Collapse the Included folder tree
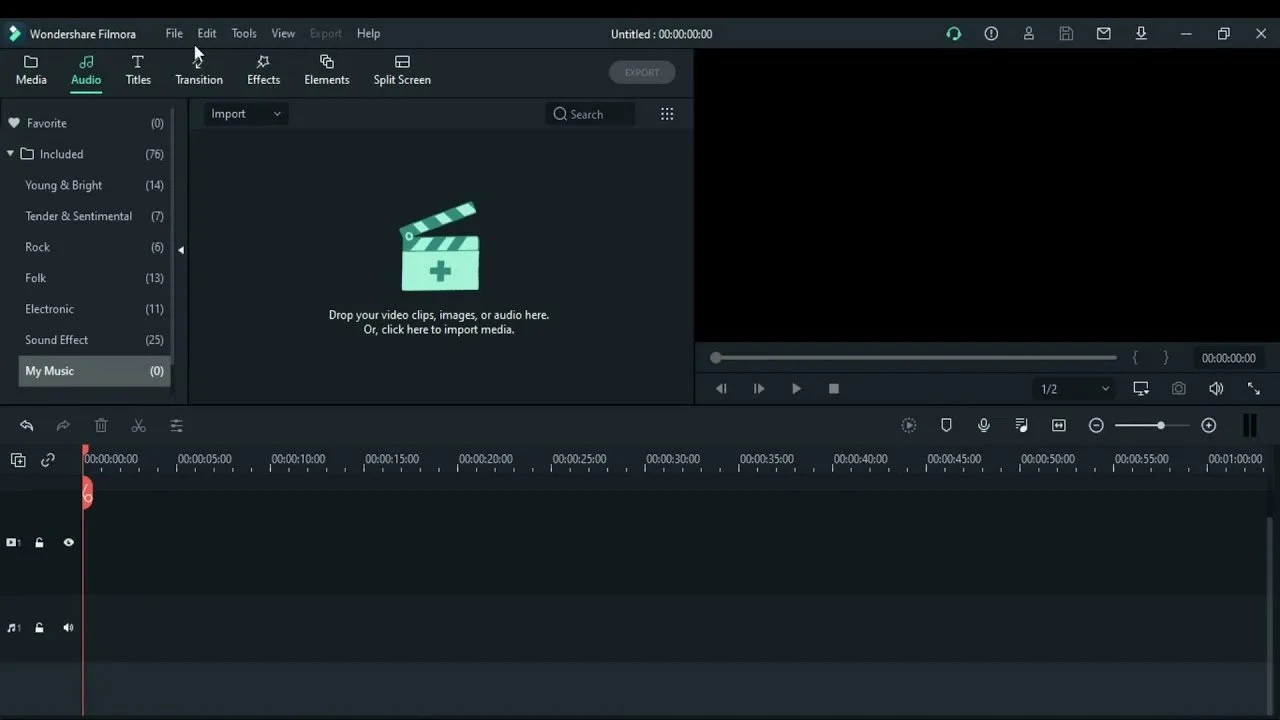The width and height of the screenshot is (1280, 720). tap(10, 154)
